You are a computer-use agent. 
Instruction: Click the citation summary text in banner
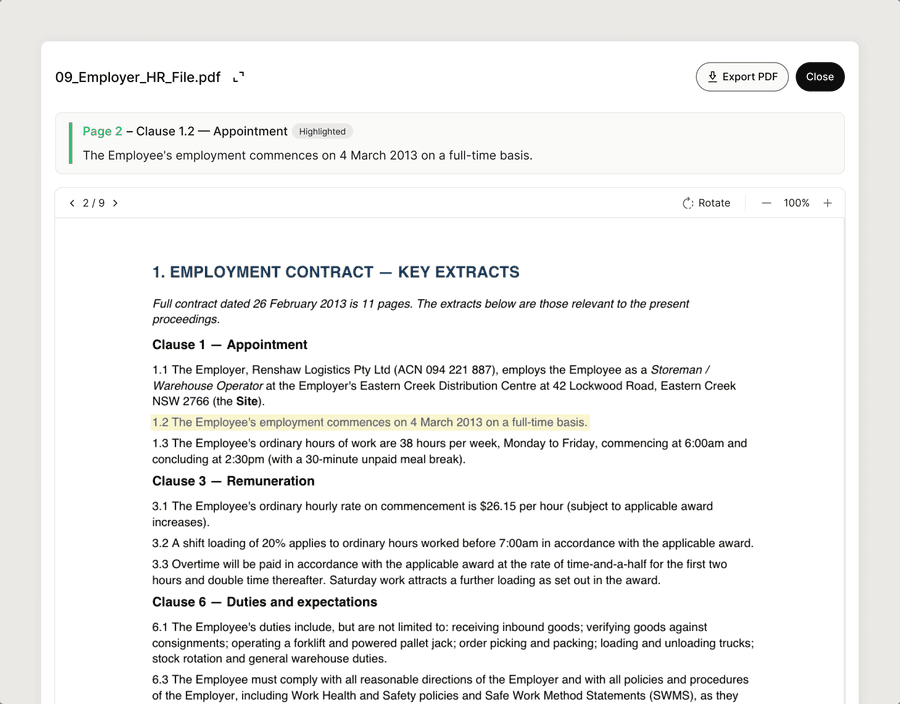pos(308,155)
